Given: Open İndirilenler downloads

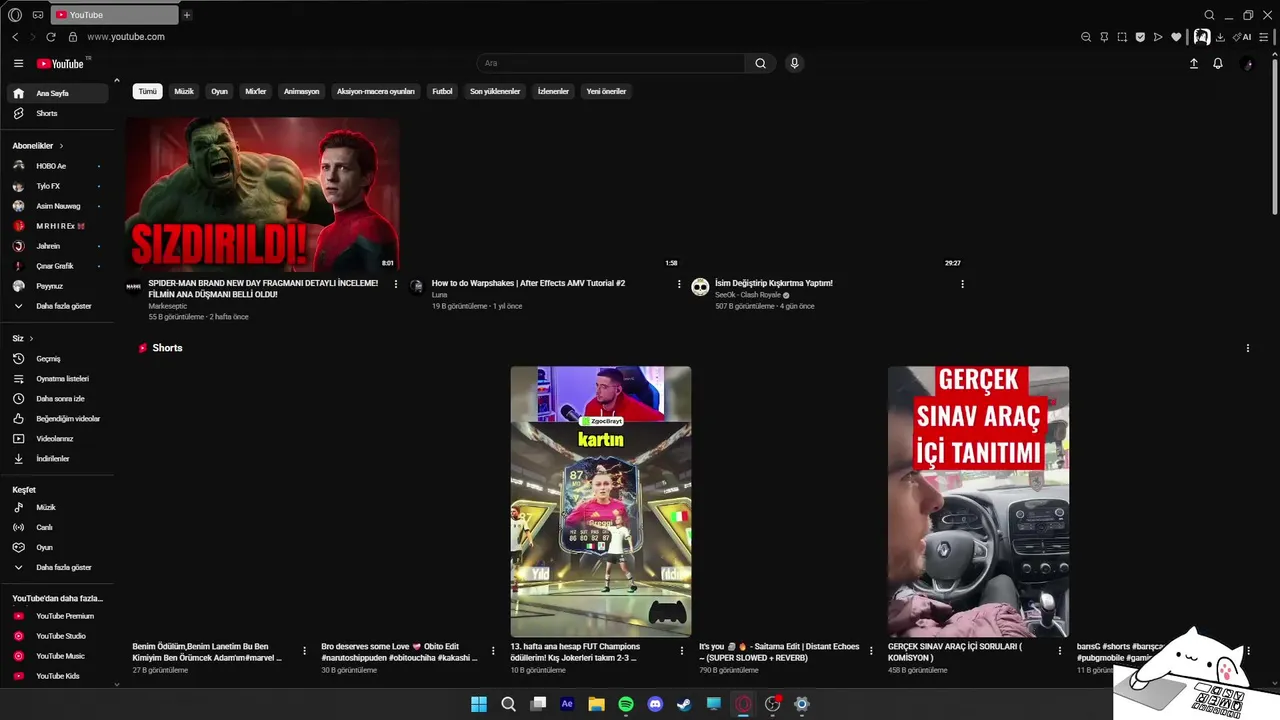Looking at the screenshot, I should pos(58,458).
